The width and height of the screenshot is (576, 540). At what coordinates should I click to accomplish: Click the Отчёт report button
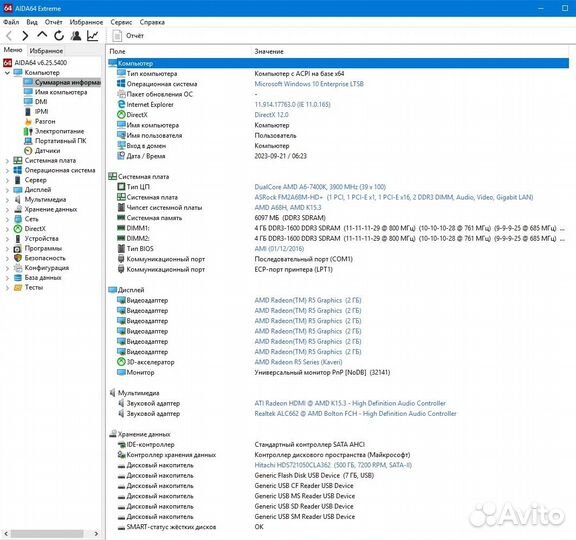point(128,36)
